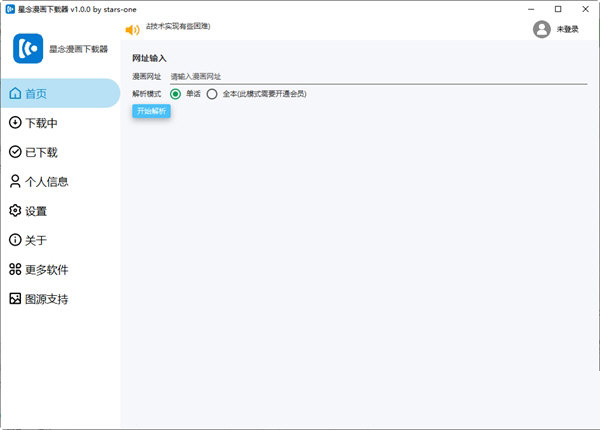Close the 星念漫画下载器 window
This screenshot has width=600, height=430.
tap(585, 8)
